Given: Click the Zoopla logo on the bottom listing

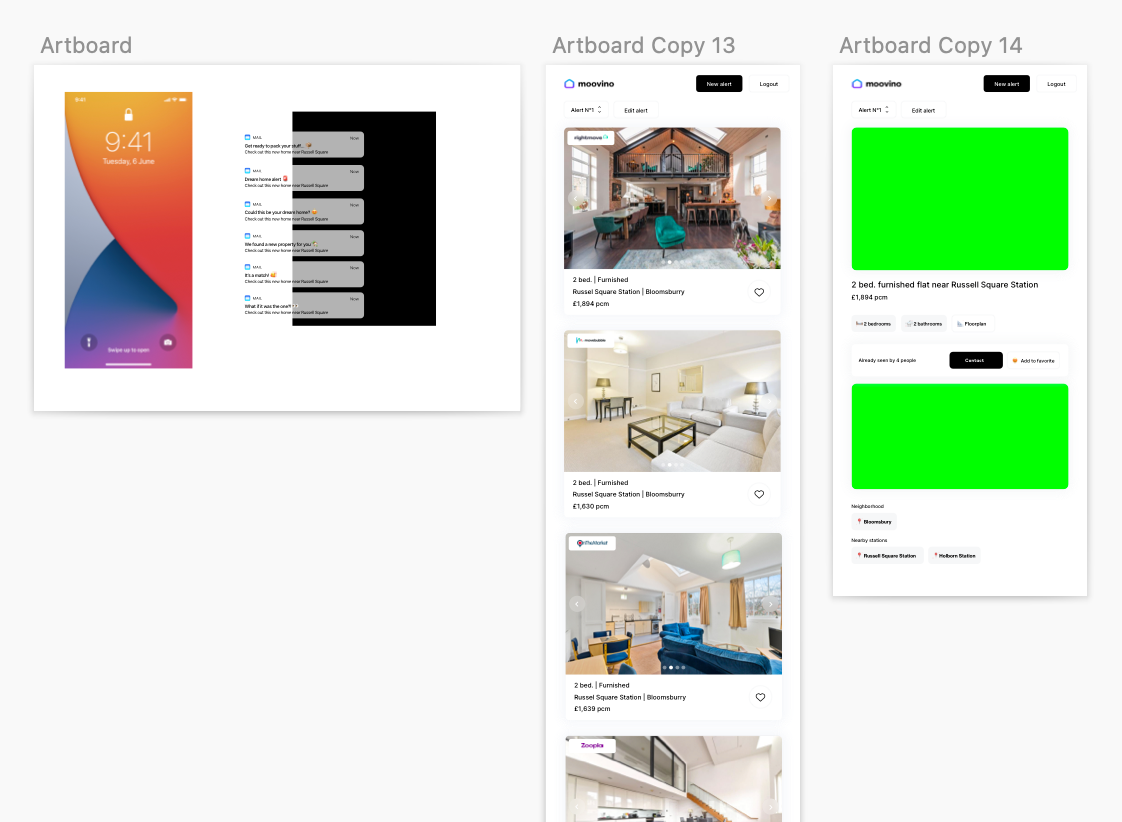Looking at the screenshot, I should 592,747.
